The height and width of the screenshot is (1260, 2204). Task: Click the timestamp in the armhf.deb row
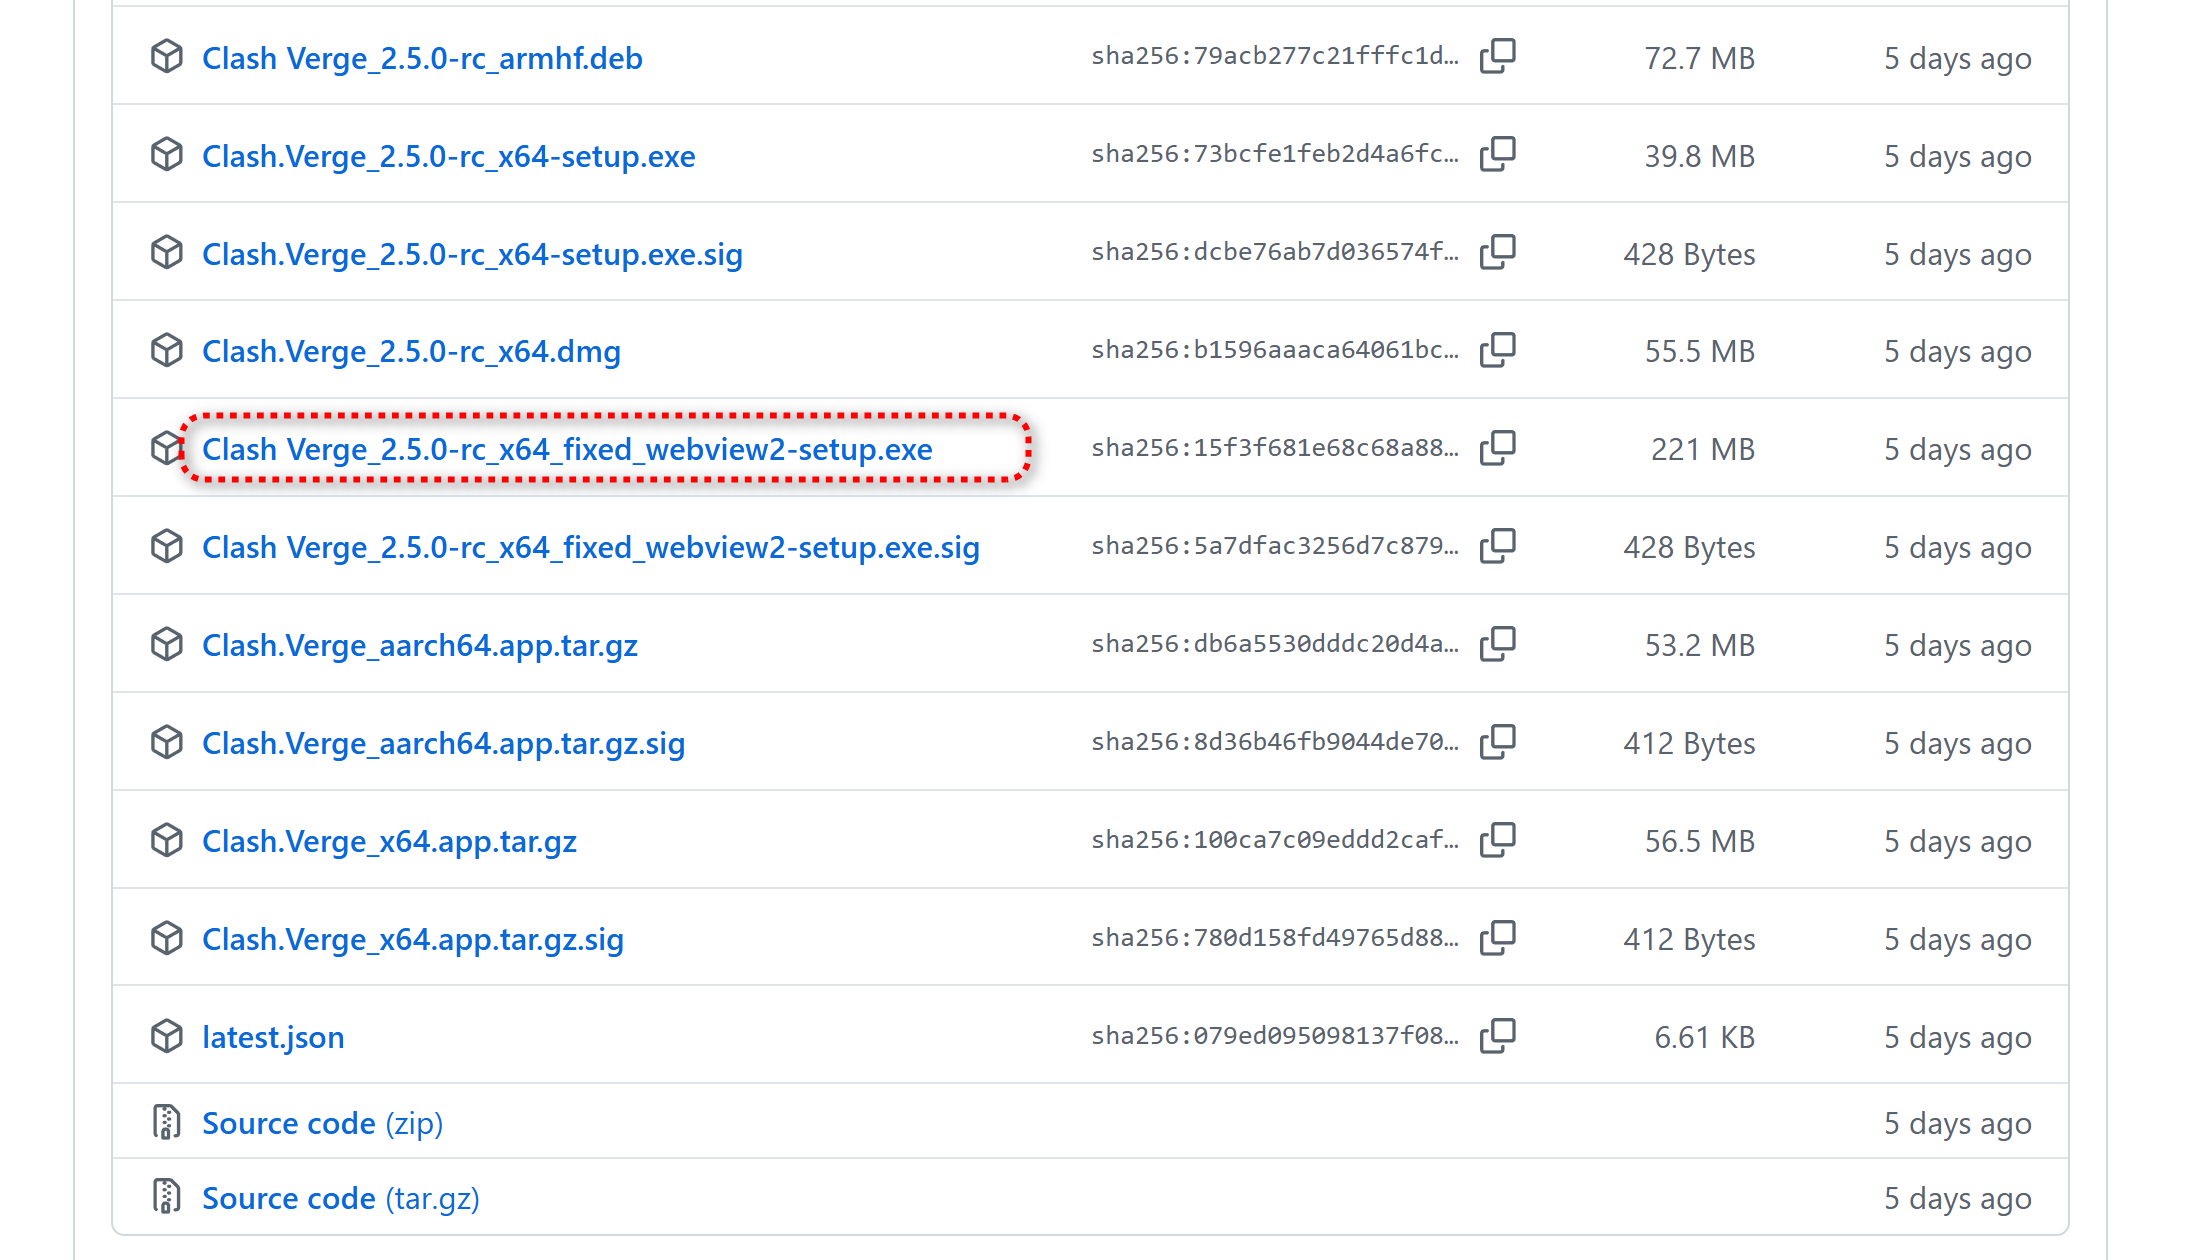(x=1958, y=59)
